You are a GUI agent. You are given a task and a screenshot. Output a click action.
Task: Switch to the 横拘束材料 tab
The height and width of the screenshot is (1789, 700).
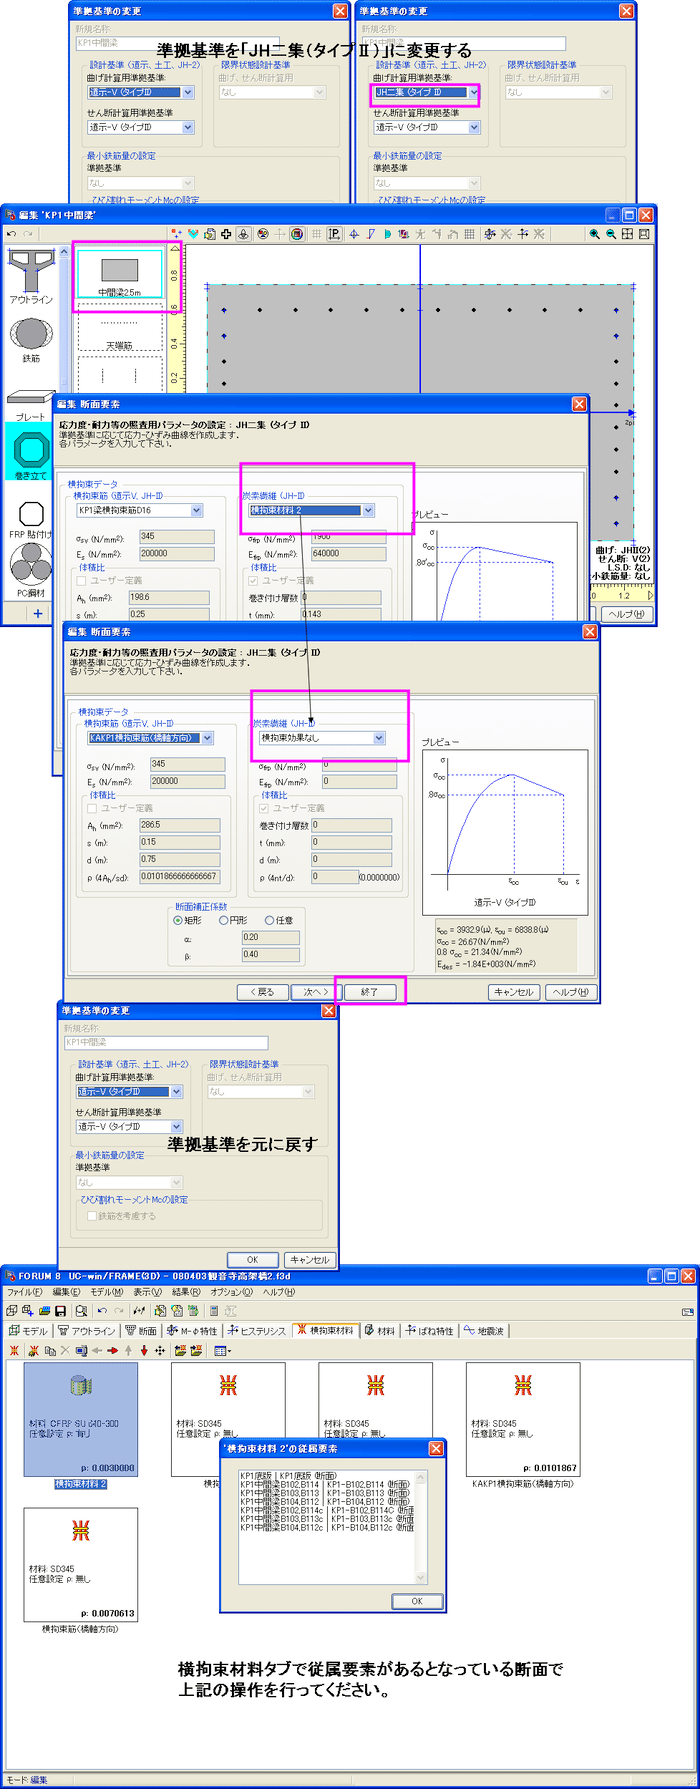point(325,1331)
